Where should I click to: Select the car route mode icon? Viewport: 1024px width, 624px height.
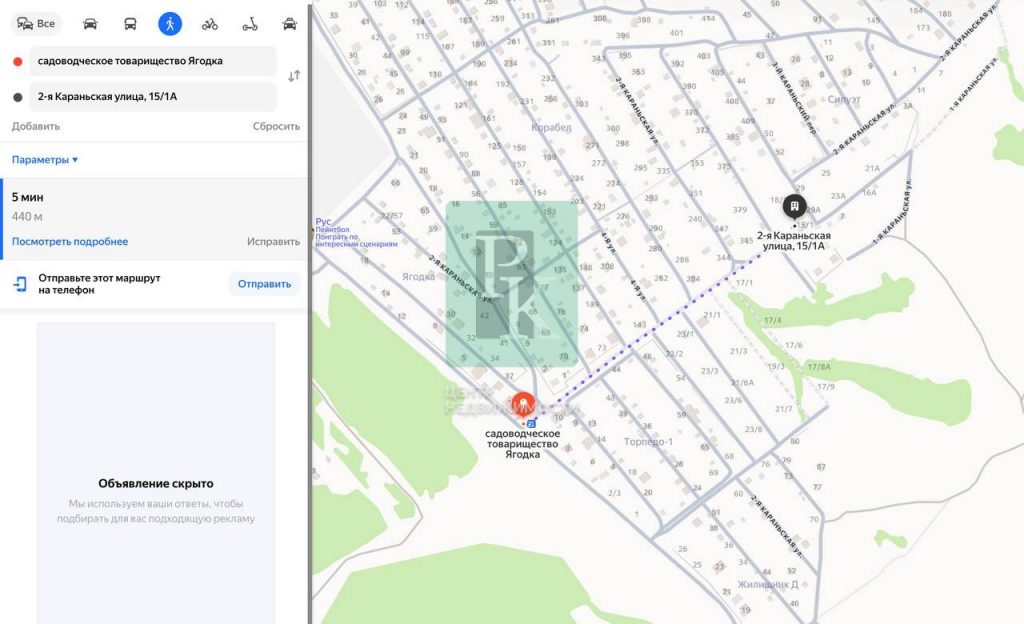[x=91, y=24]
